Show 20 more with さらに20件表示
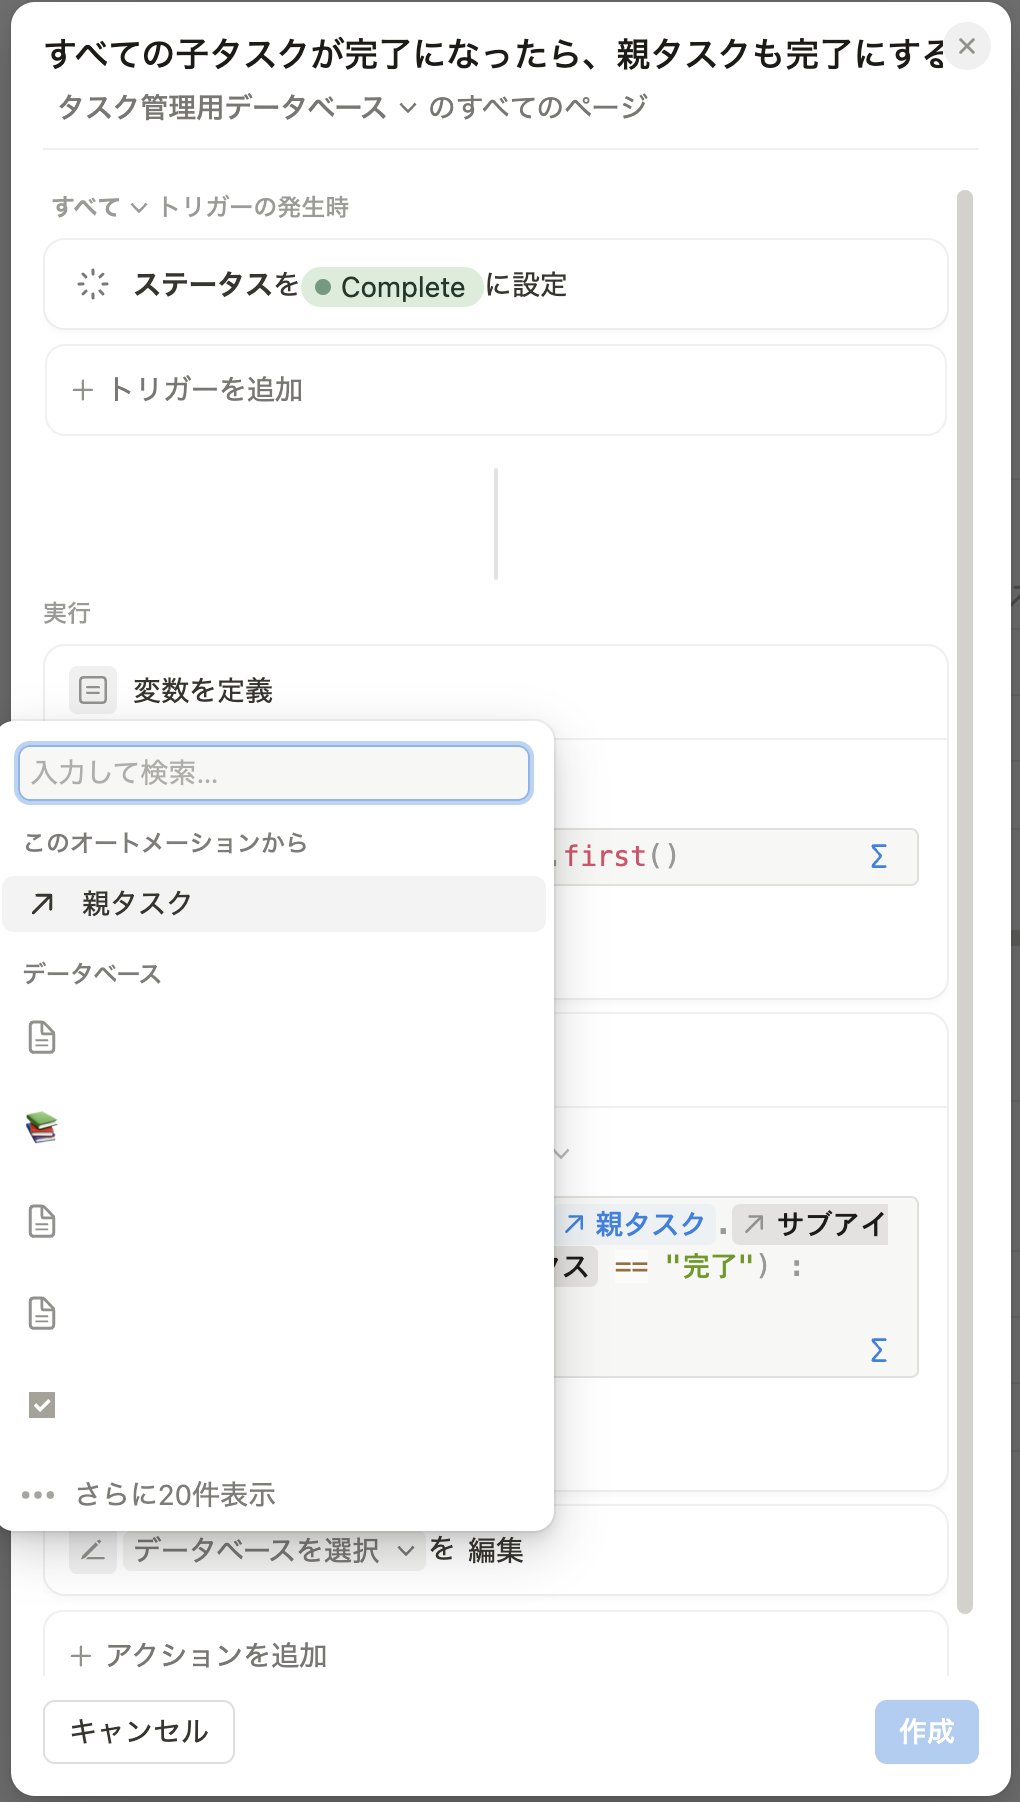The width and height of the screenshot is (1020, 1802). [x=274, y=1494]
